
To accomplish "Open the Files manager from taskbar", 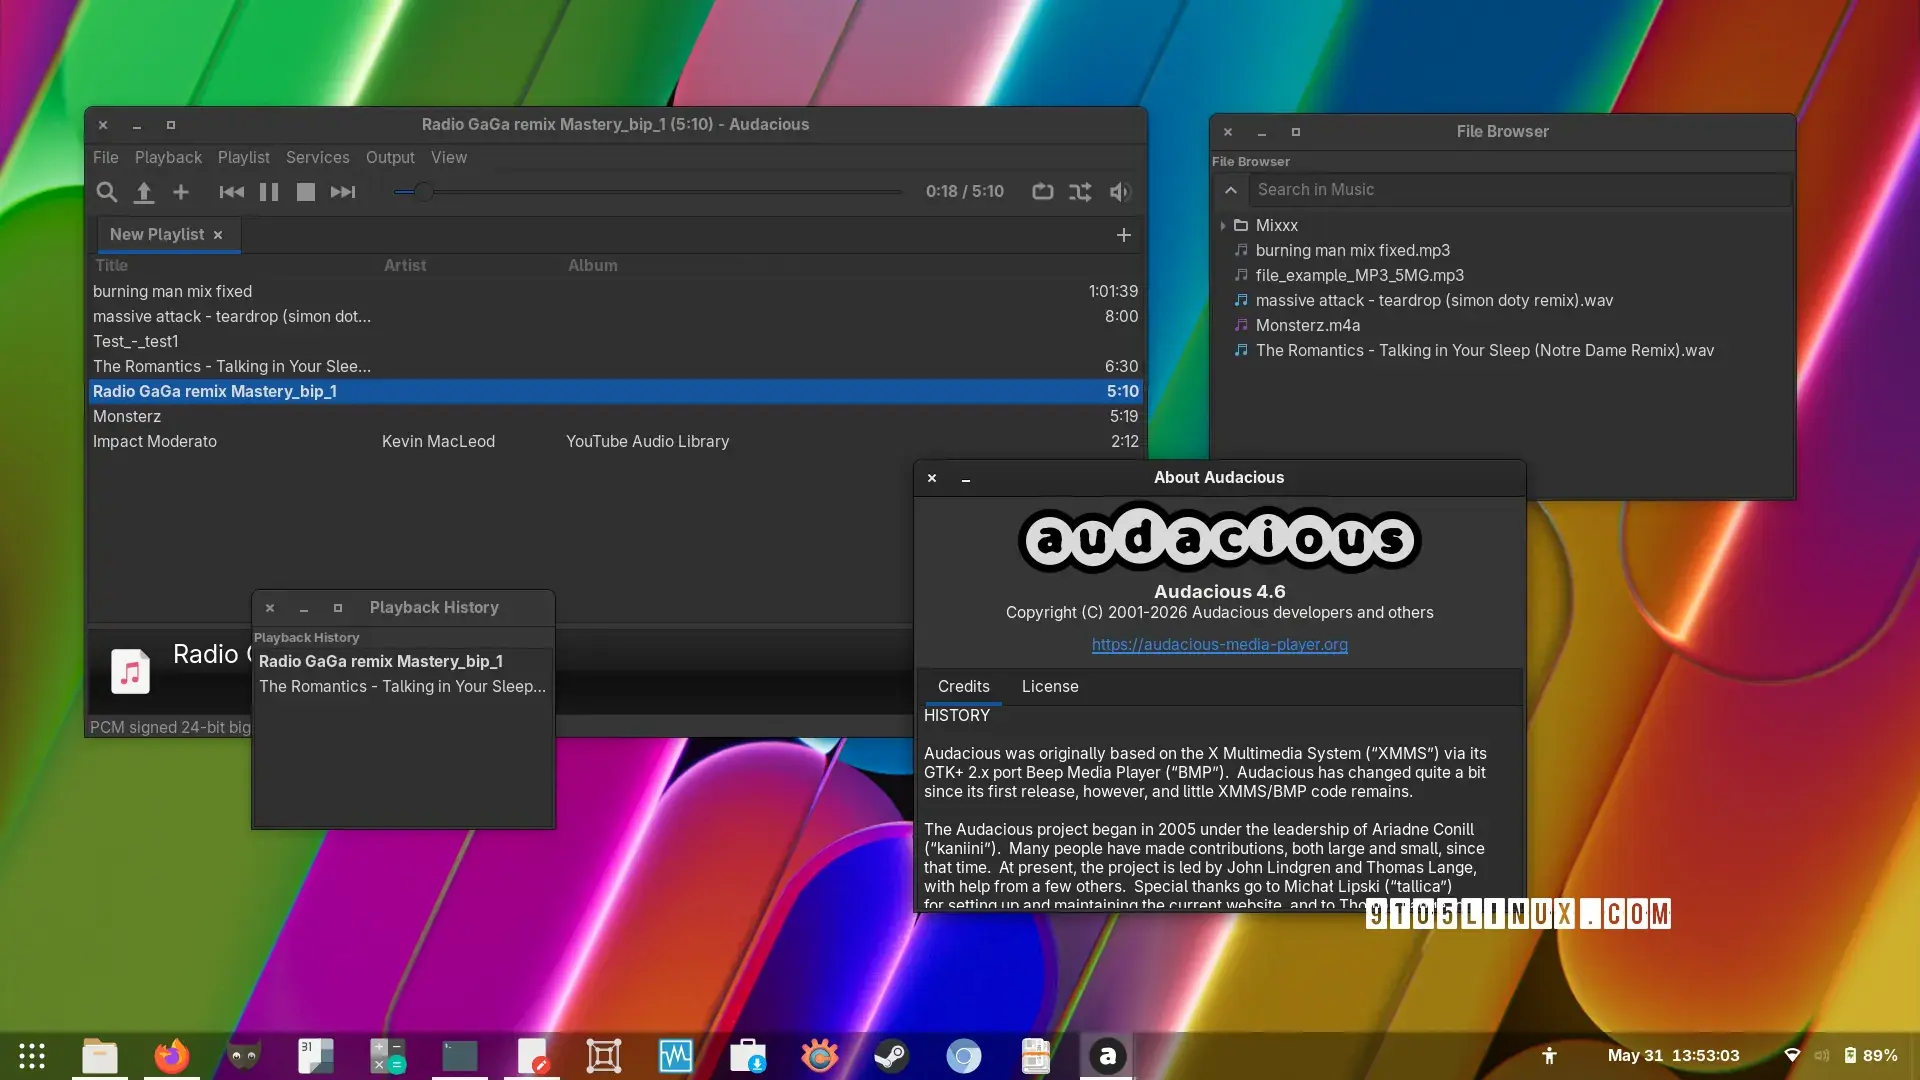I will pyautogui.click(x=100, y=1056).
